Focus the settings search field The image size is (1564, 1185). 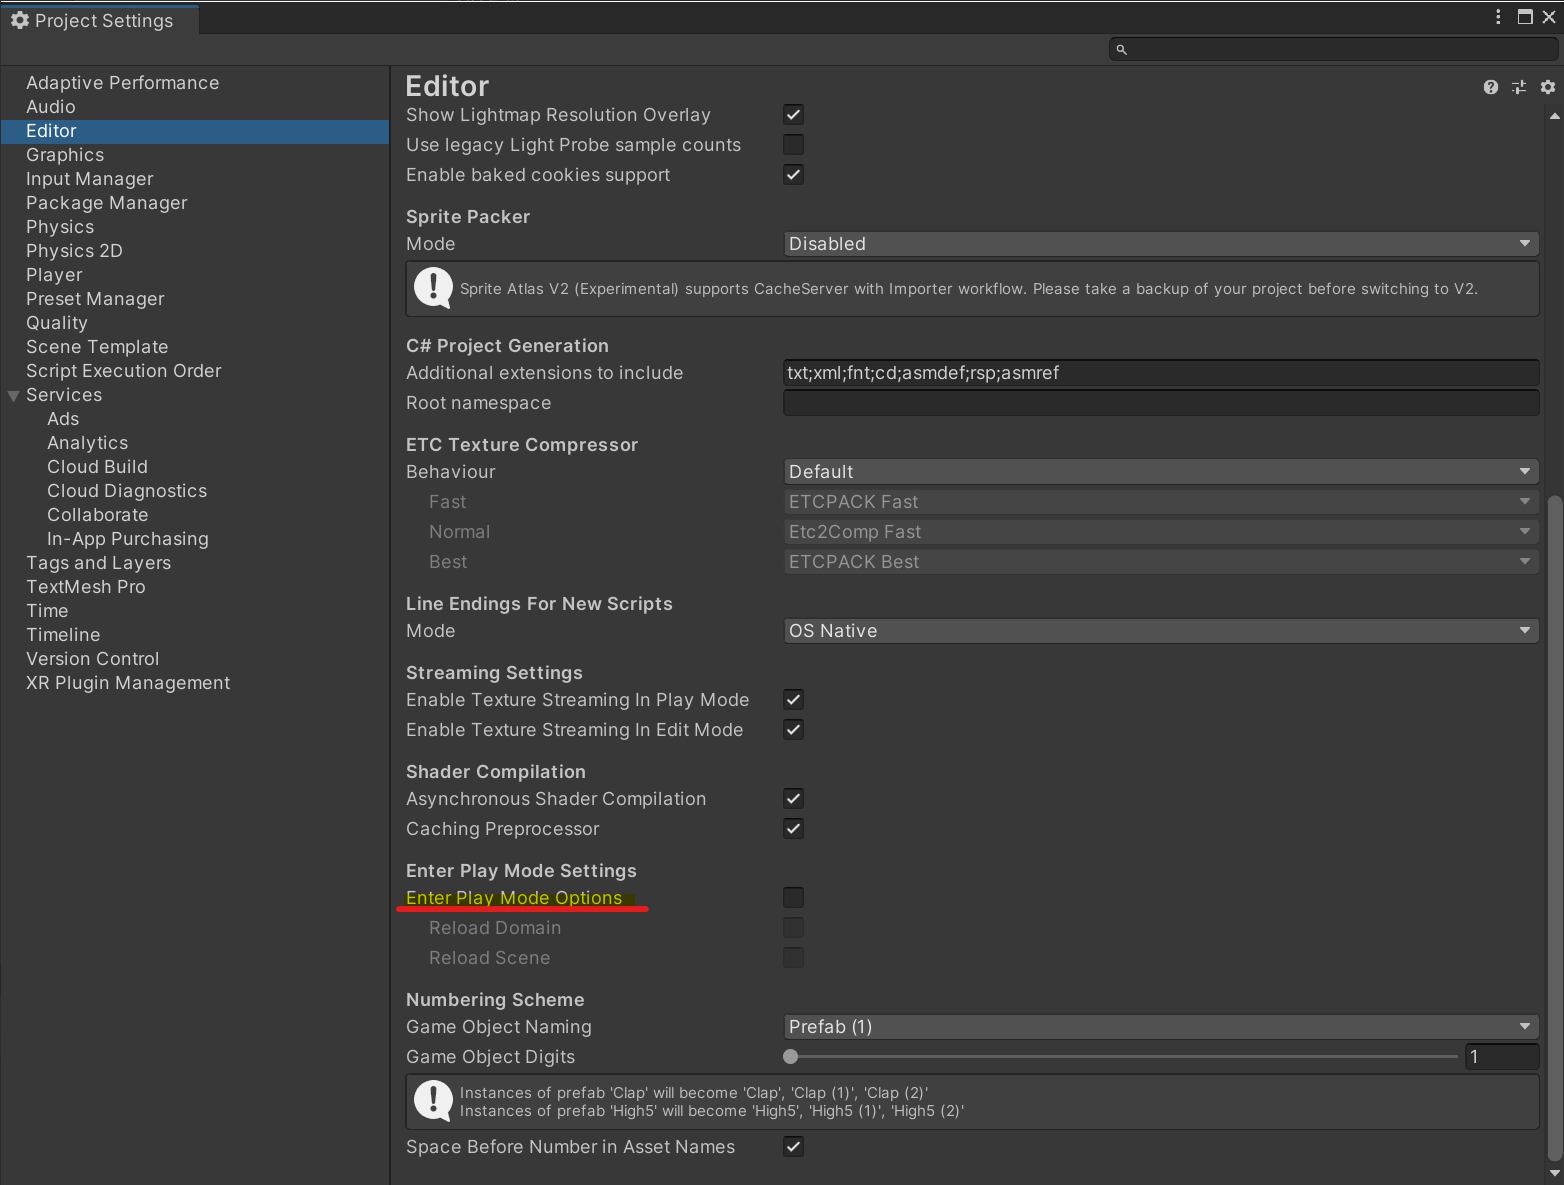(x=1334, y=49)
